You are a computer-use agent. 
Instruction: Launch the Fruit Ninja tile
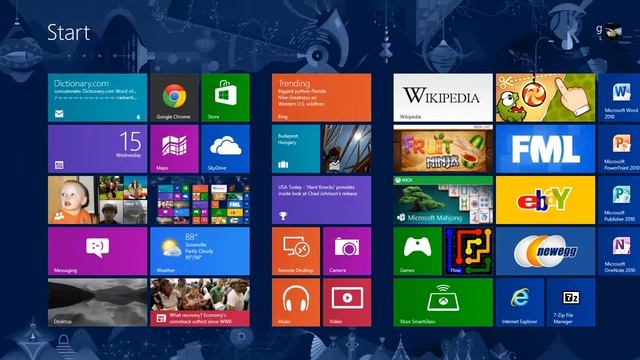pos(443,149)
